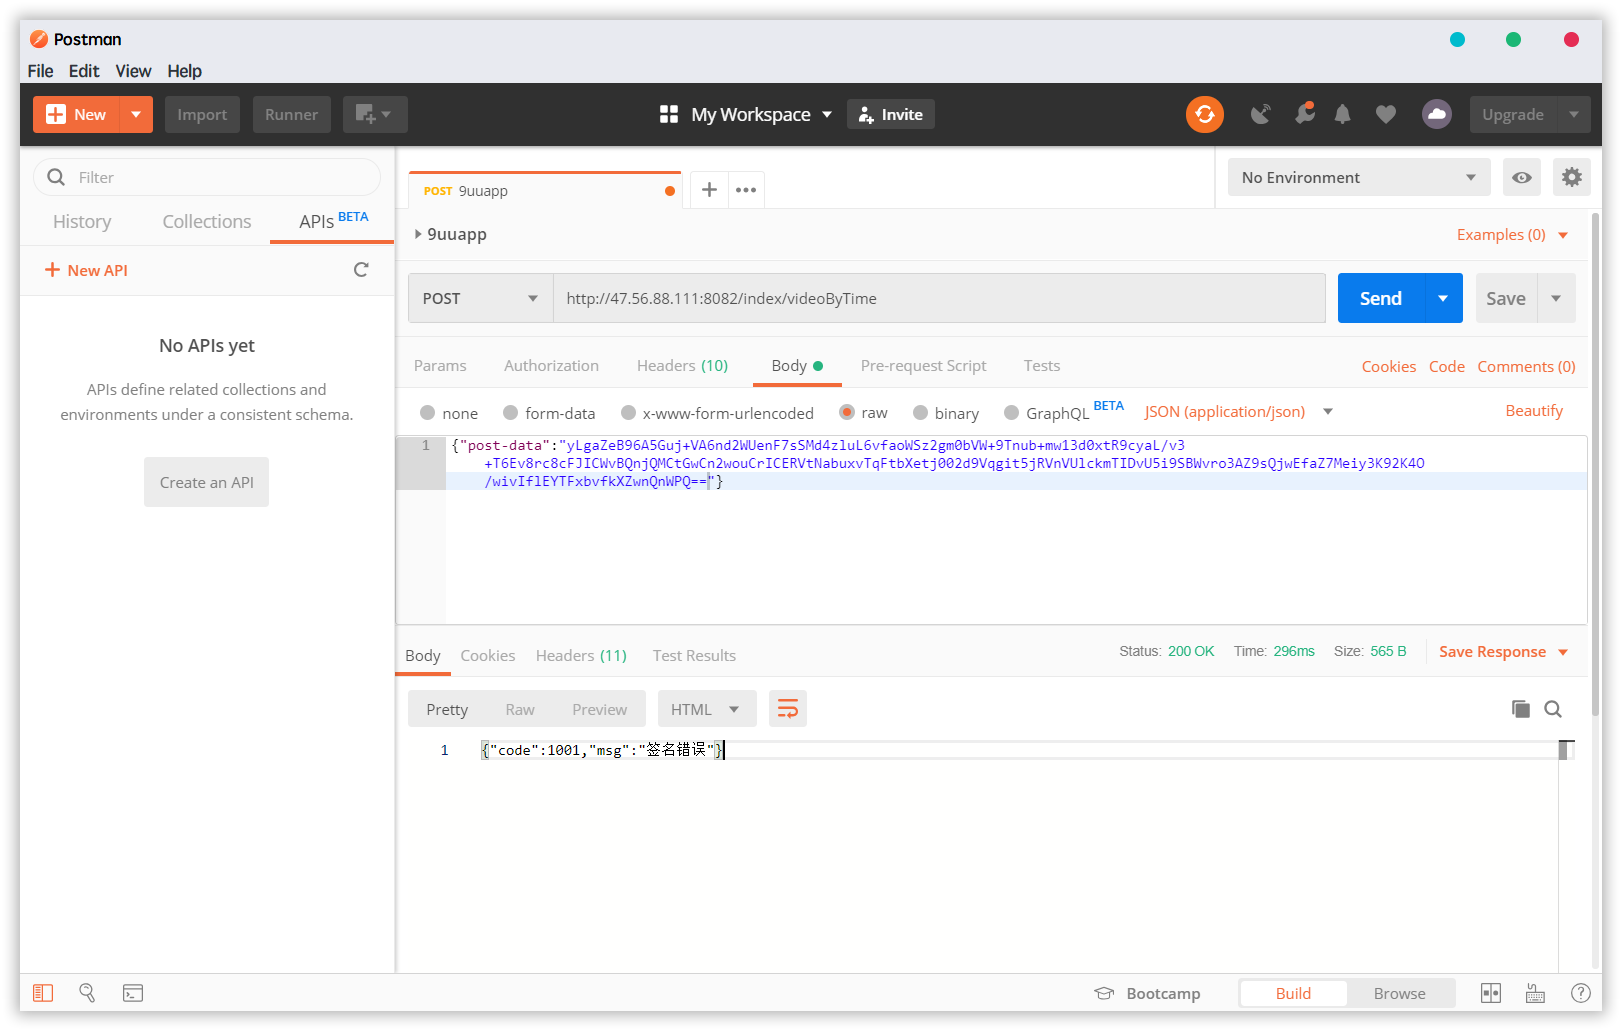Expand the 9uuapp request description

(x=418, y=234)
